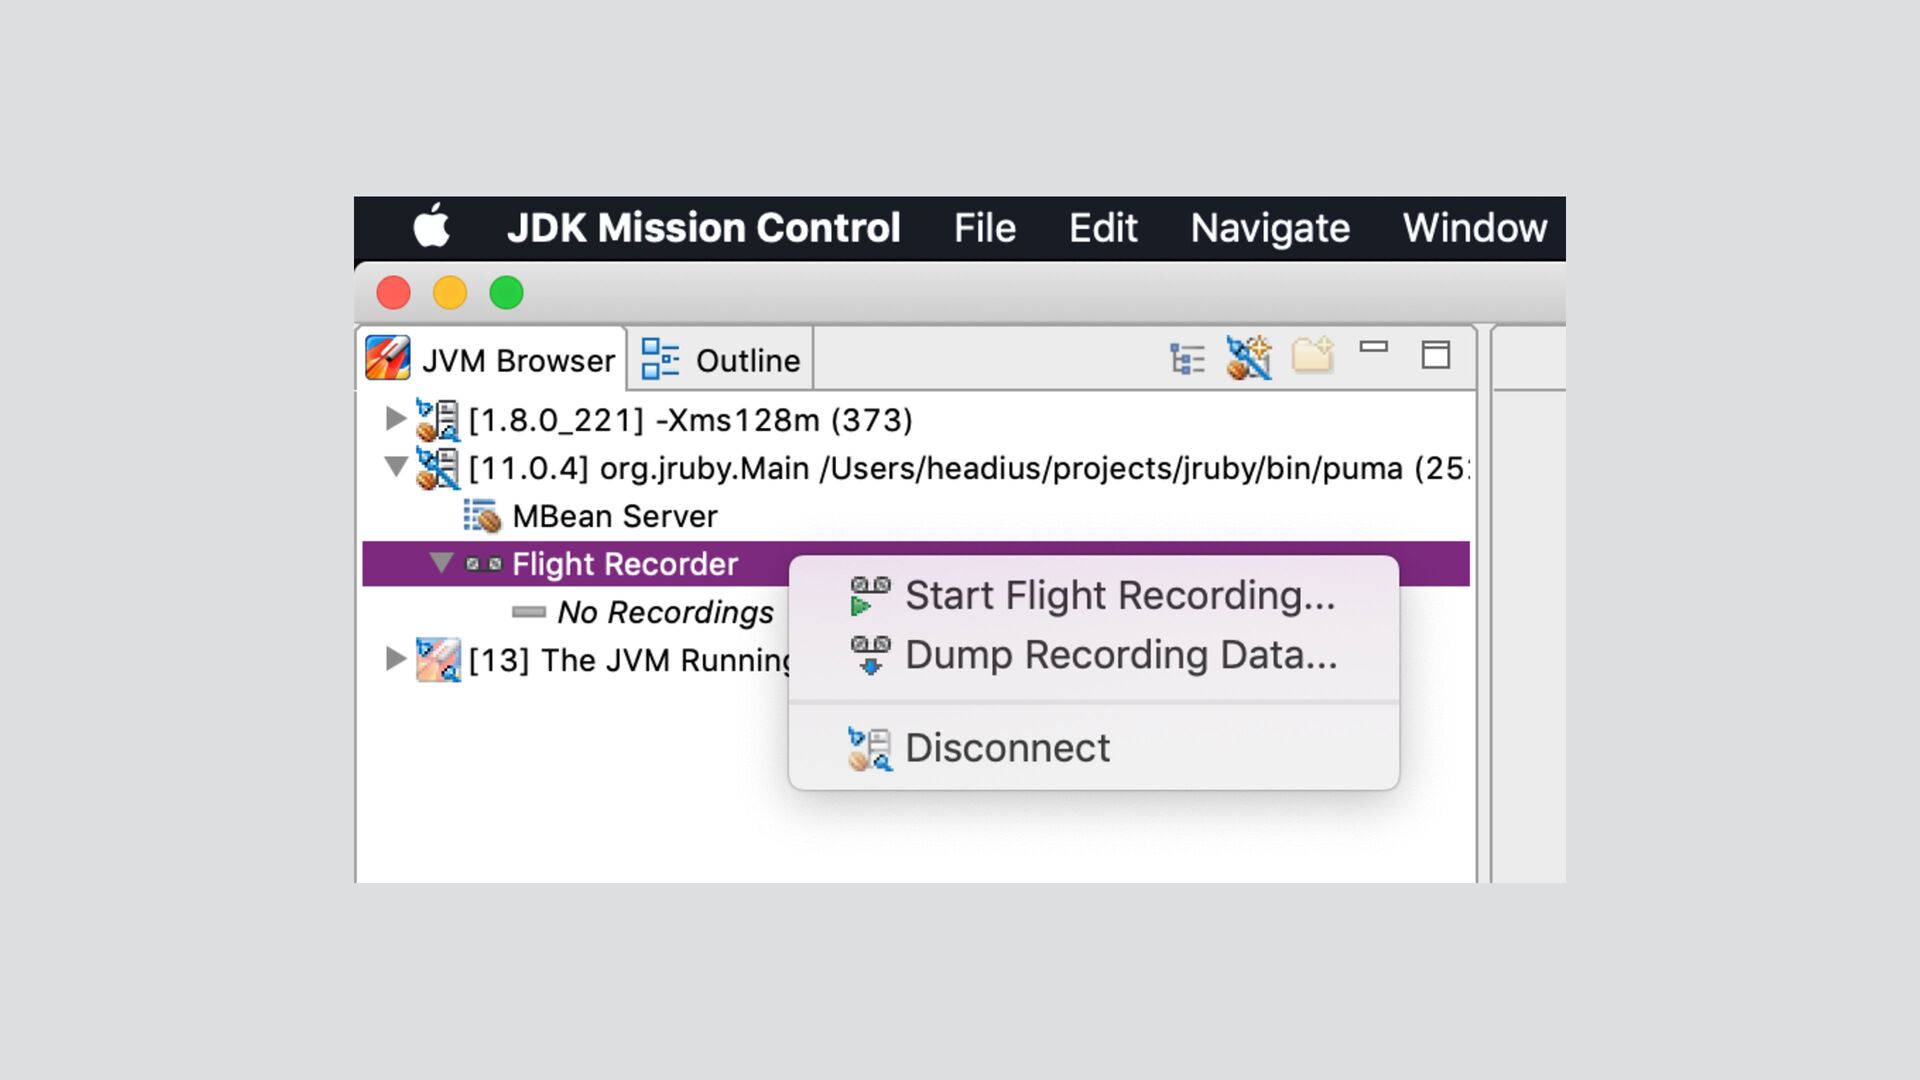Minimize the JVM Browser view panel
Screen dimensions: 1920x1080
coord(1374,348)
